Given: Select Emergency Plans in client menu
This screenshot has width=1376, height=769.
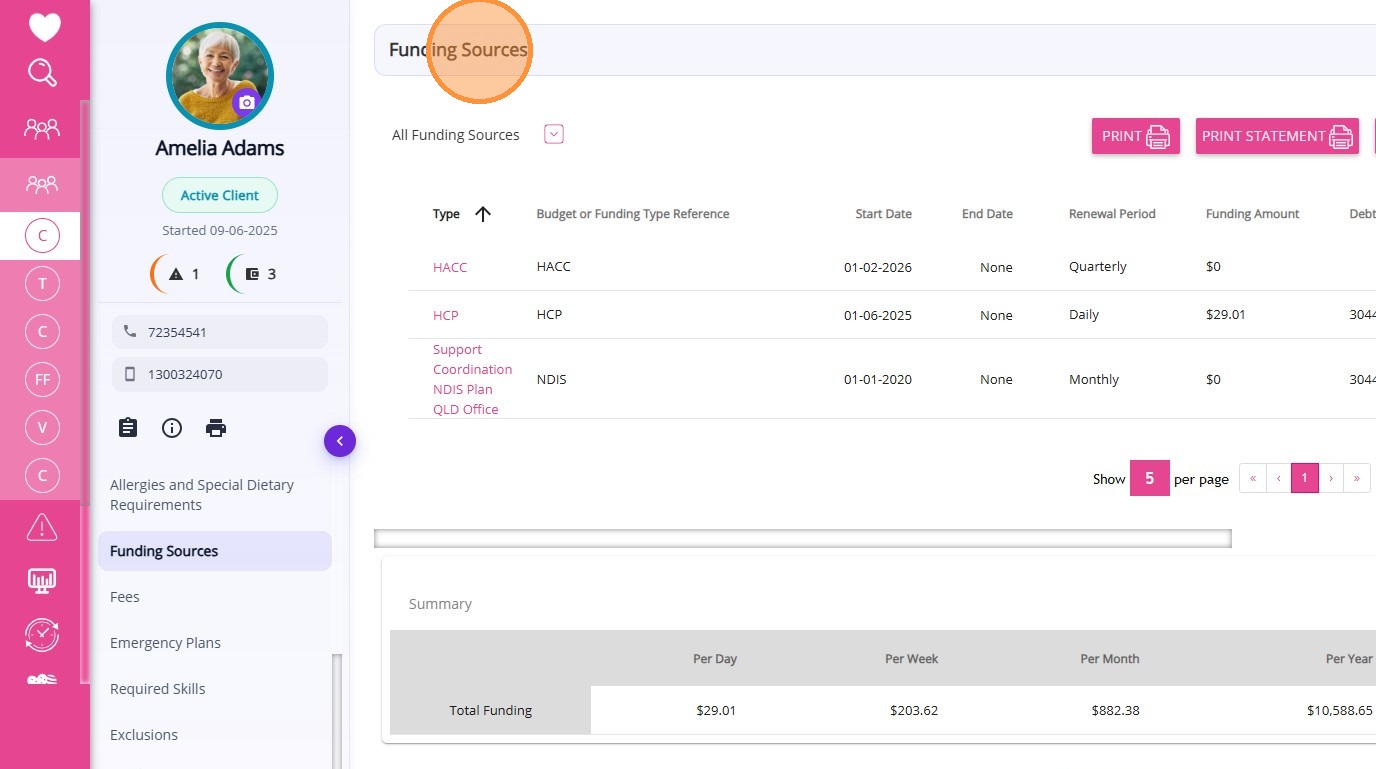Looking at the screenshot, I should [165, 643].
